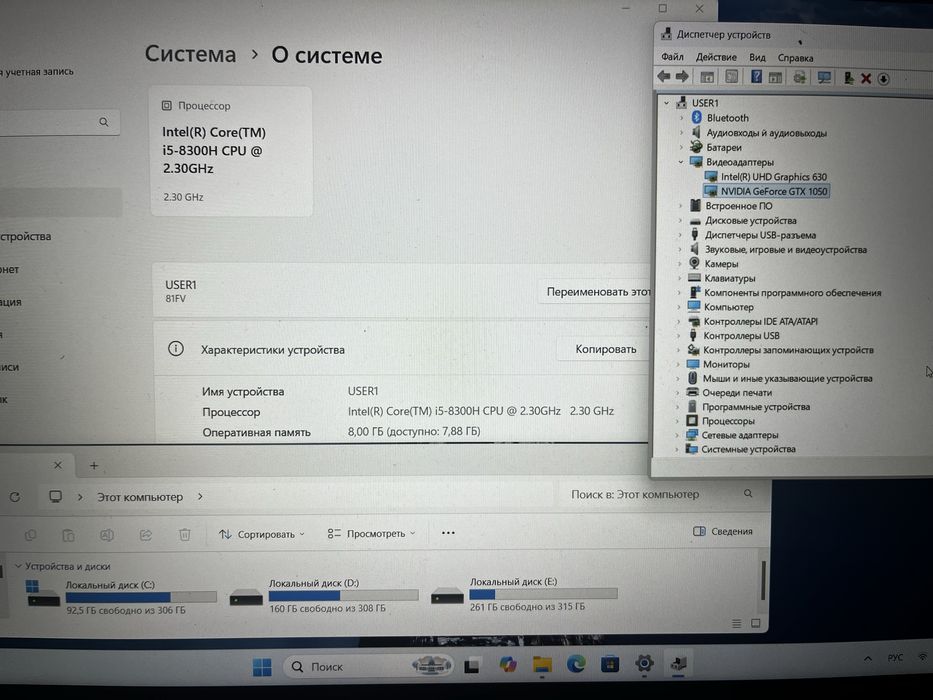Open the Файл menu

pyautogui.click(x=672, y=57)
